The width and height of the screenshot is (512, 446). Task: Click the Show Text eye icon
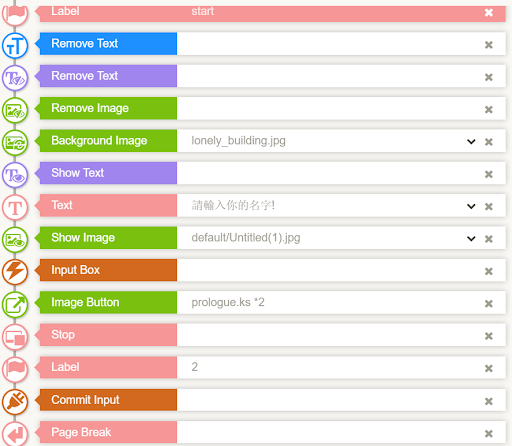(x=15, y=175)
